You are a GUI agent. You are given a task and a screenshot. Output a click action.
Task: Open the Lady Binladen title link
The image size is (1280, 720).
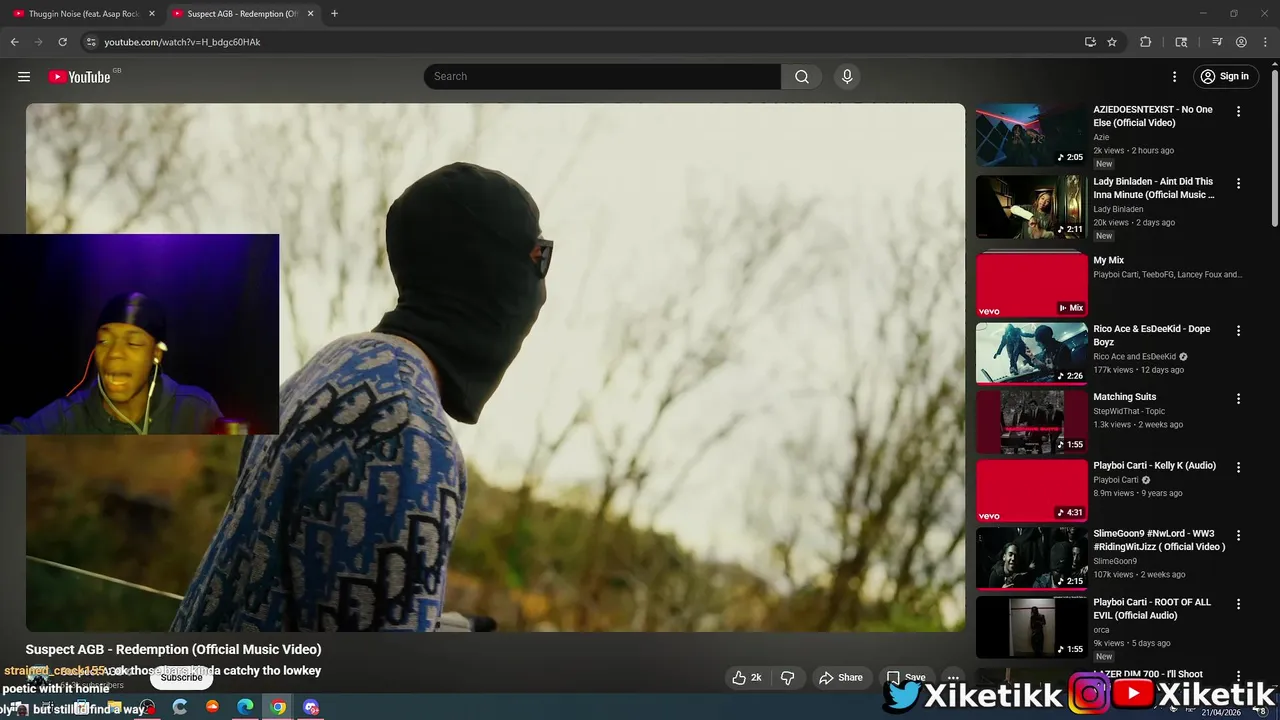[1154, 188]
